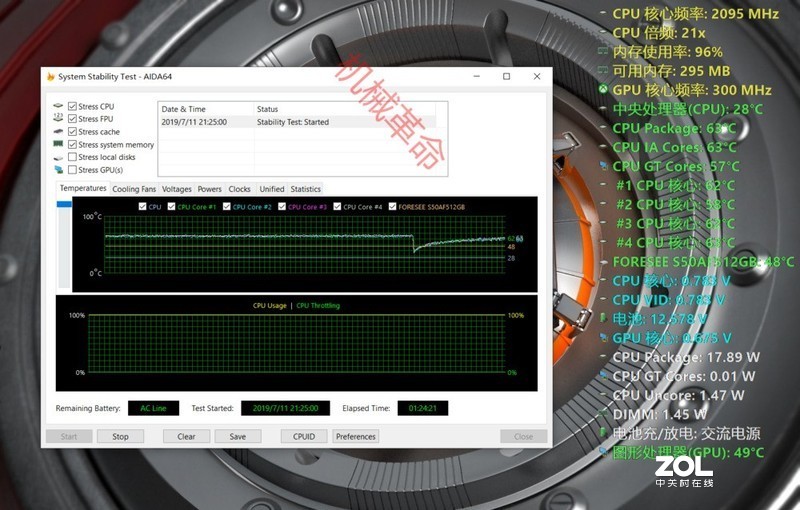Switch to the Temperatures tab
This screenshot has height=510, width=800.
tap(83, 188)
